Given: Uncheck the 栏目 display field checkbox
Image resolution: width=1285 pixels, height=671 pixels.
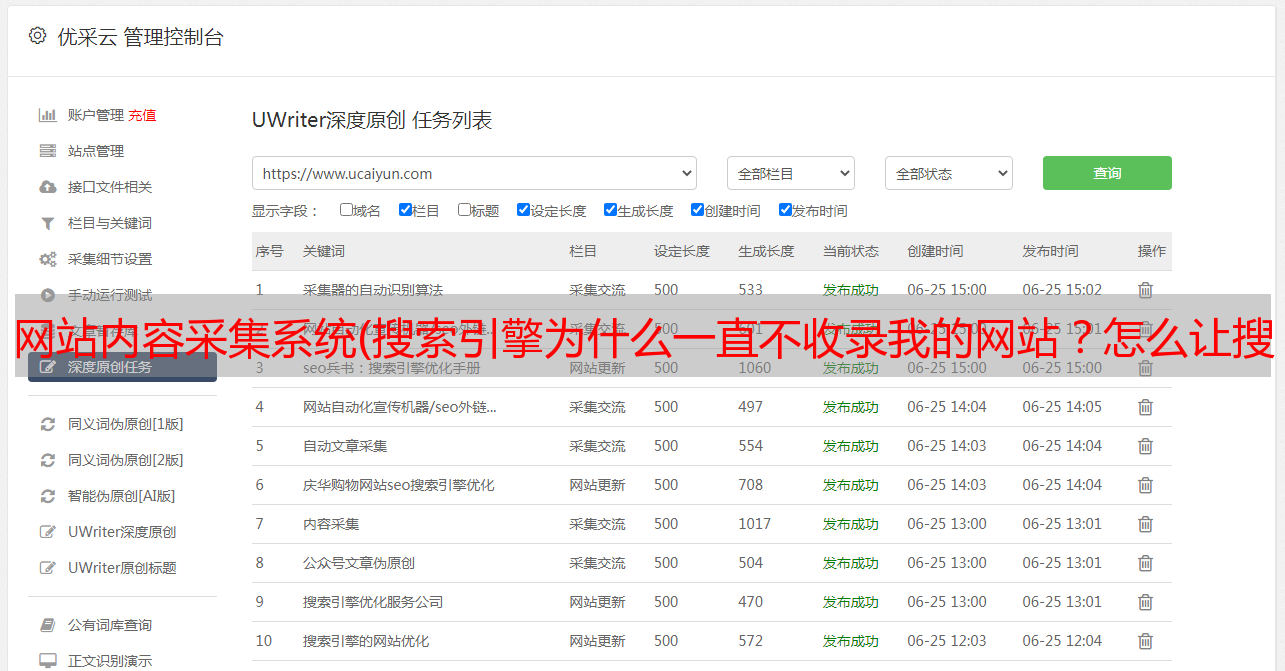Looking at the screenshot, I should [x=405, y=210].
